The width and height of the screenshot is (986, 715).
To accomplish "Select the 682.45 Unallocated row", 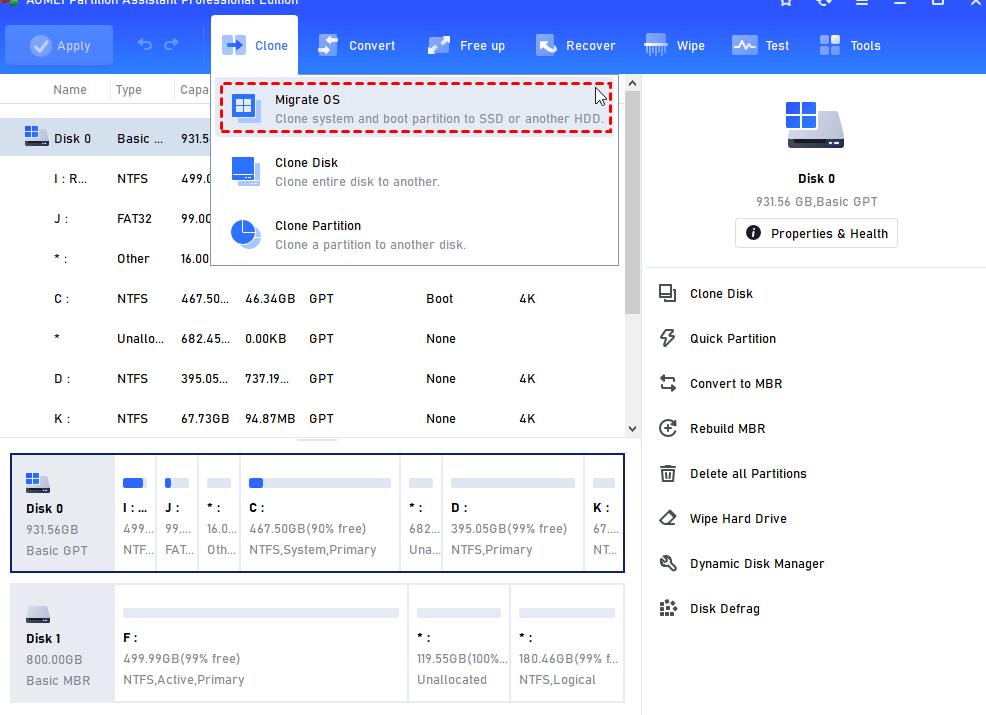I will (x=312, y=339).
